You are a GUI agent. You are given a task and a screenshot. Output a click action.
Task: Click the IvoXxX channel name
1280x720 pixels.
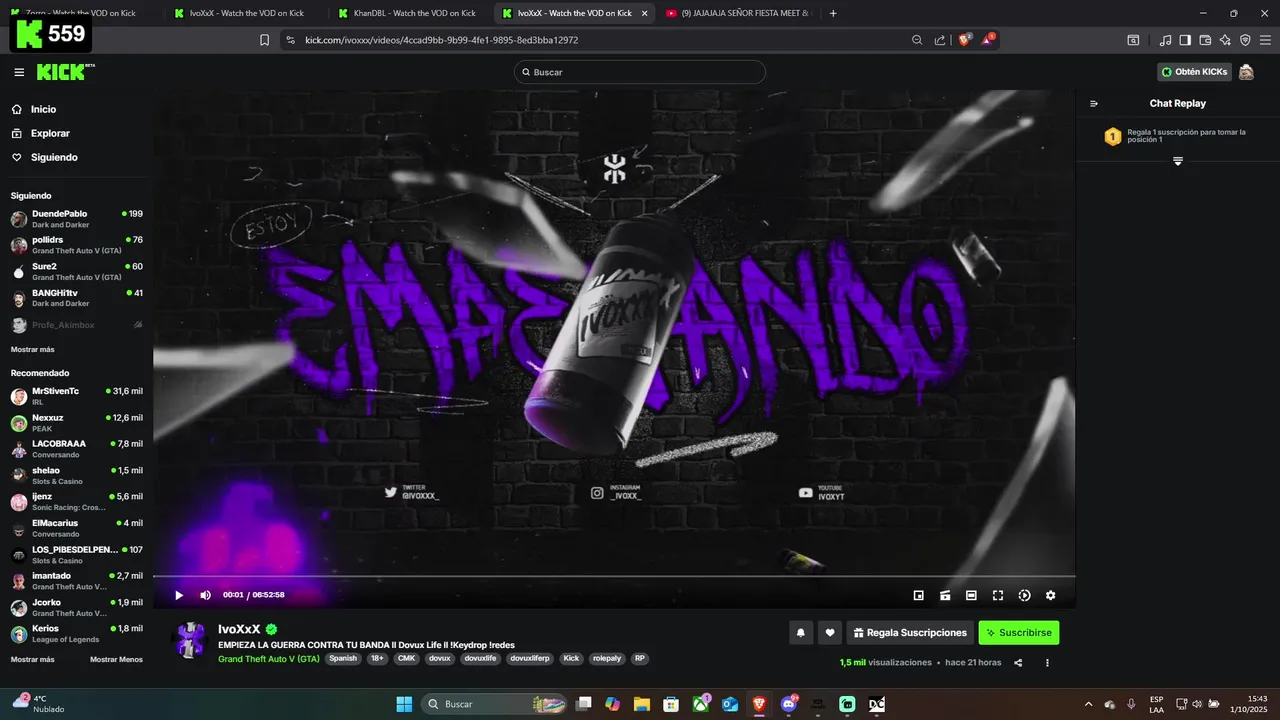(x=239, y=629)
